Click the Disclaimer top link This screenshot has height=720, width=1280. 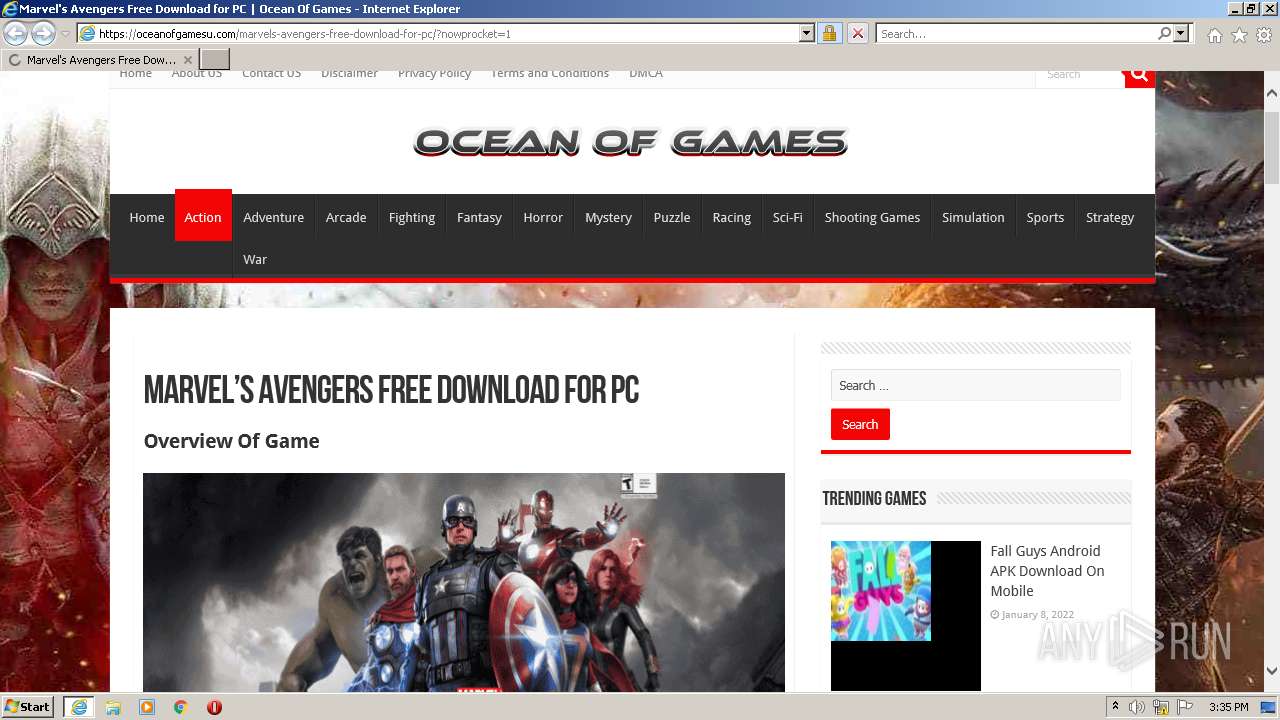[349, 74]
